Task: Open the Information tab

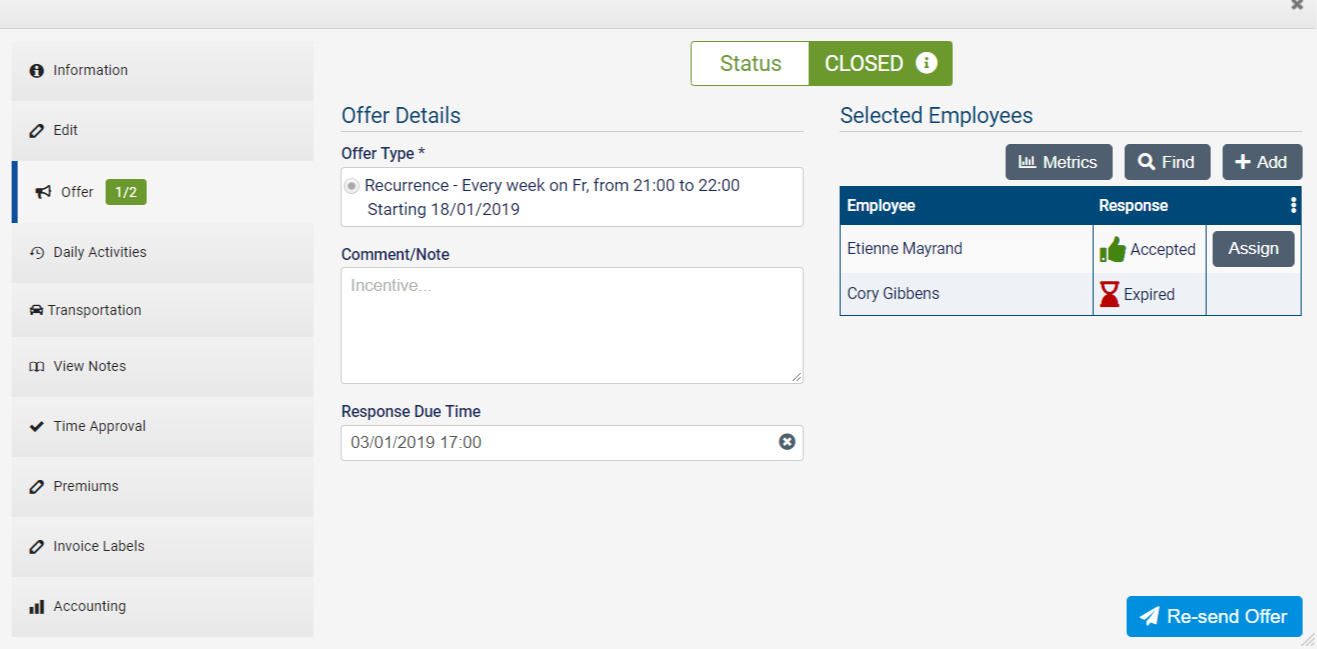Action: click(90, 70)
